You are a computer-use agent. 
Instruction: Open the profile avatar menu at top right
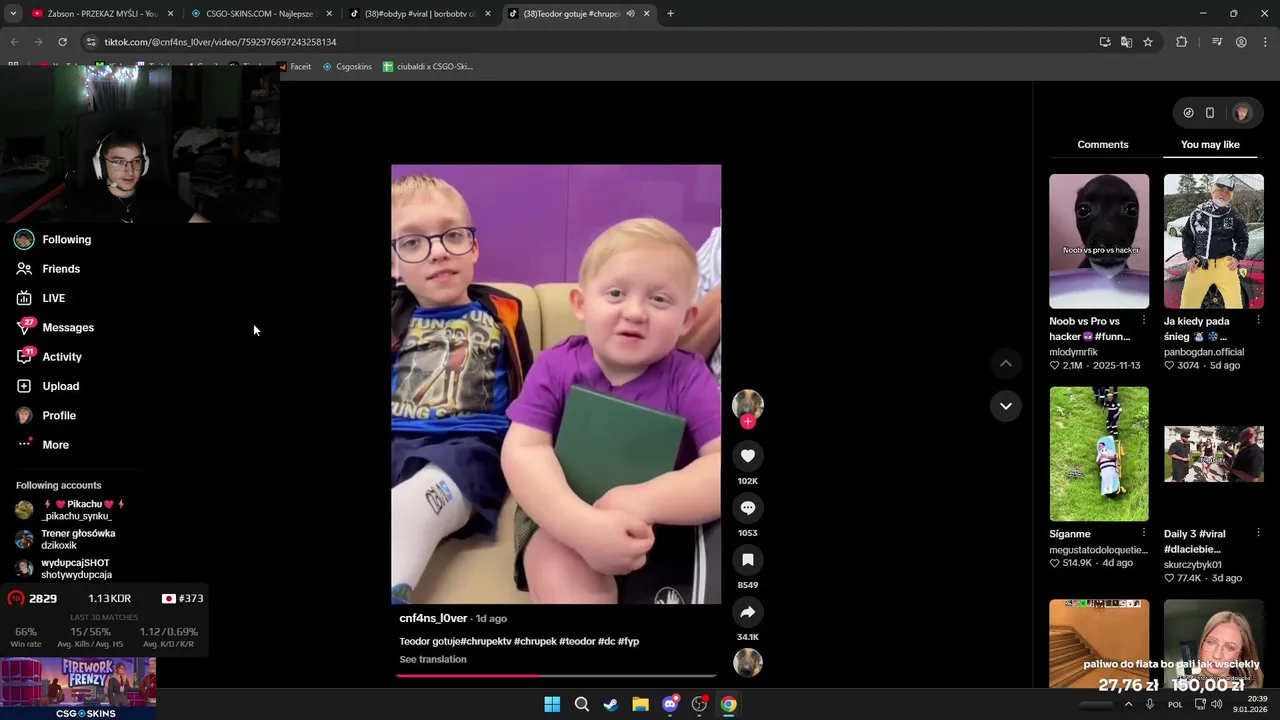click(x=1242, y=113)
